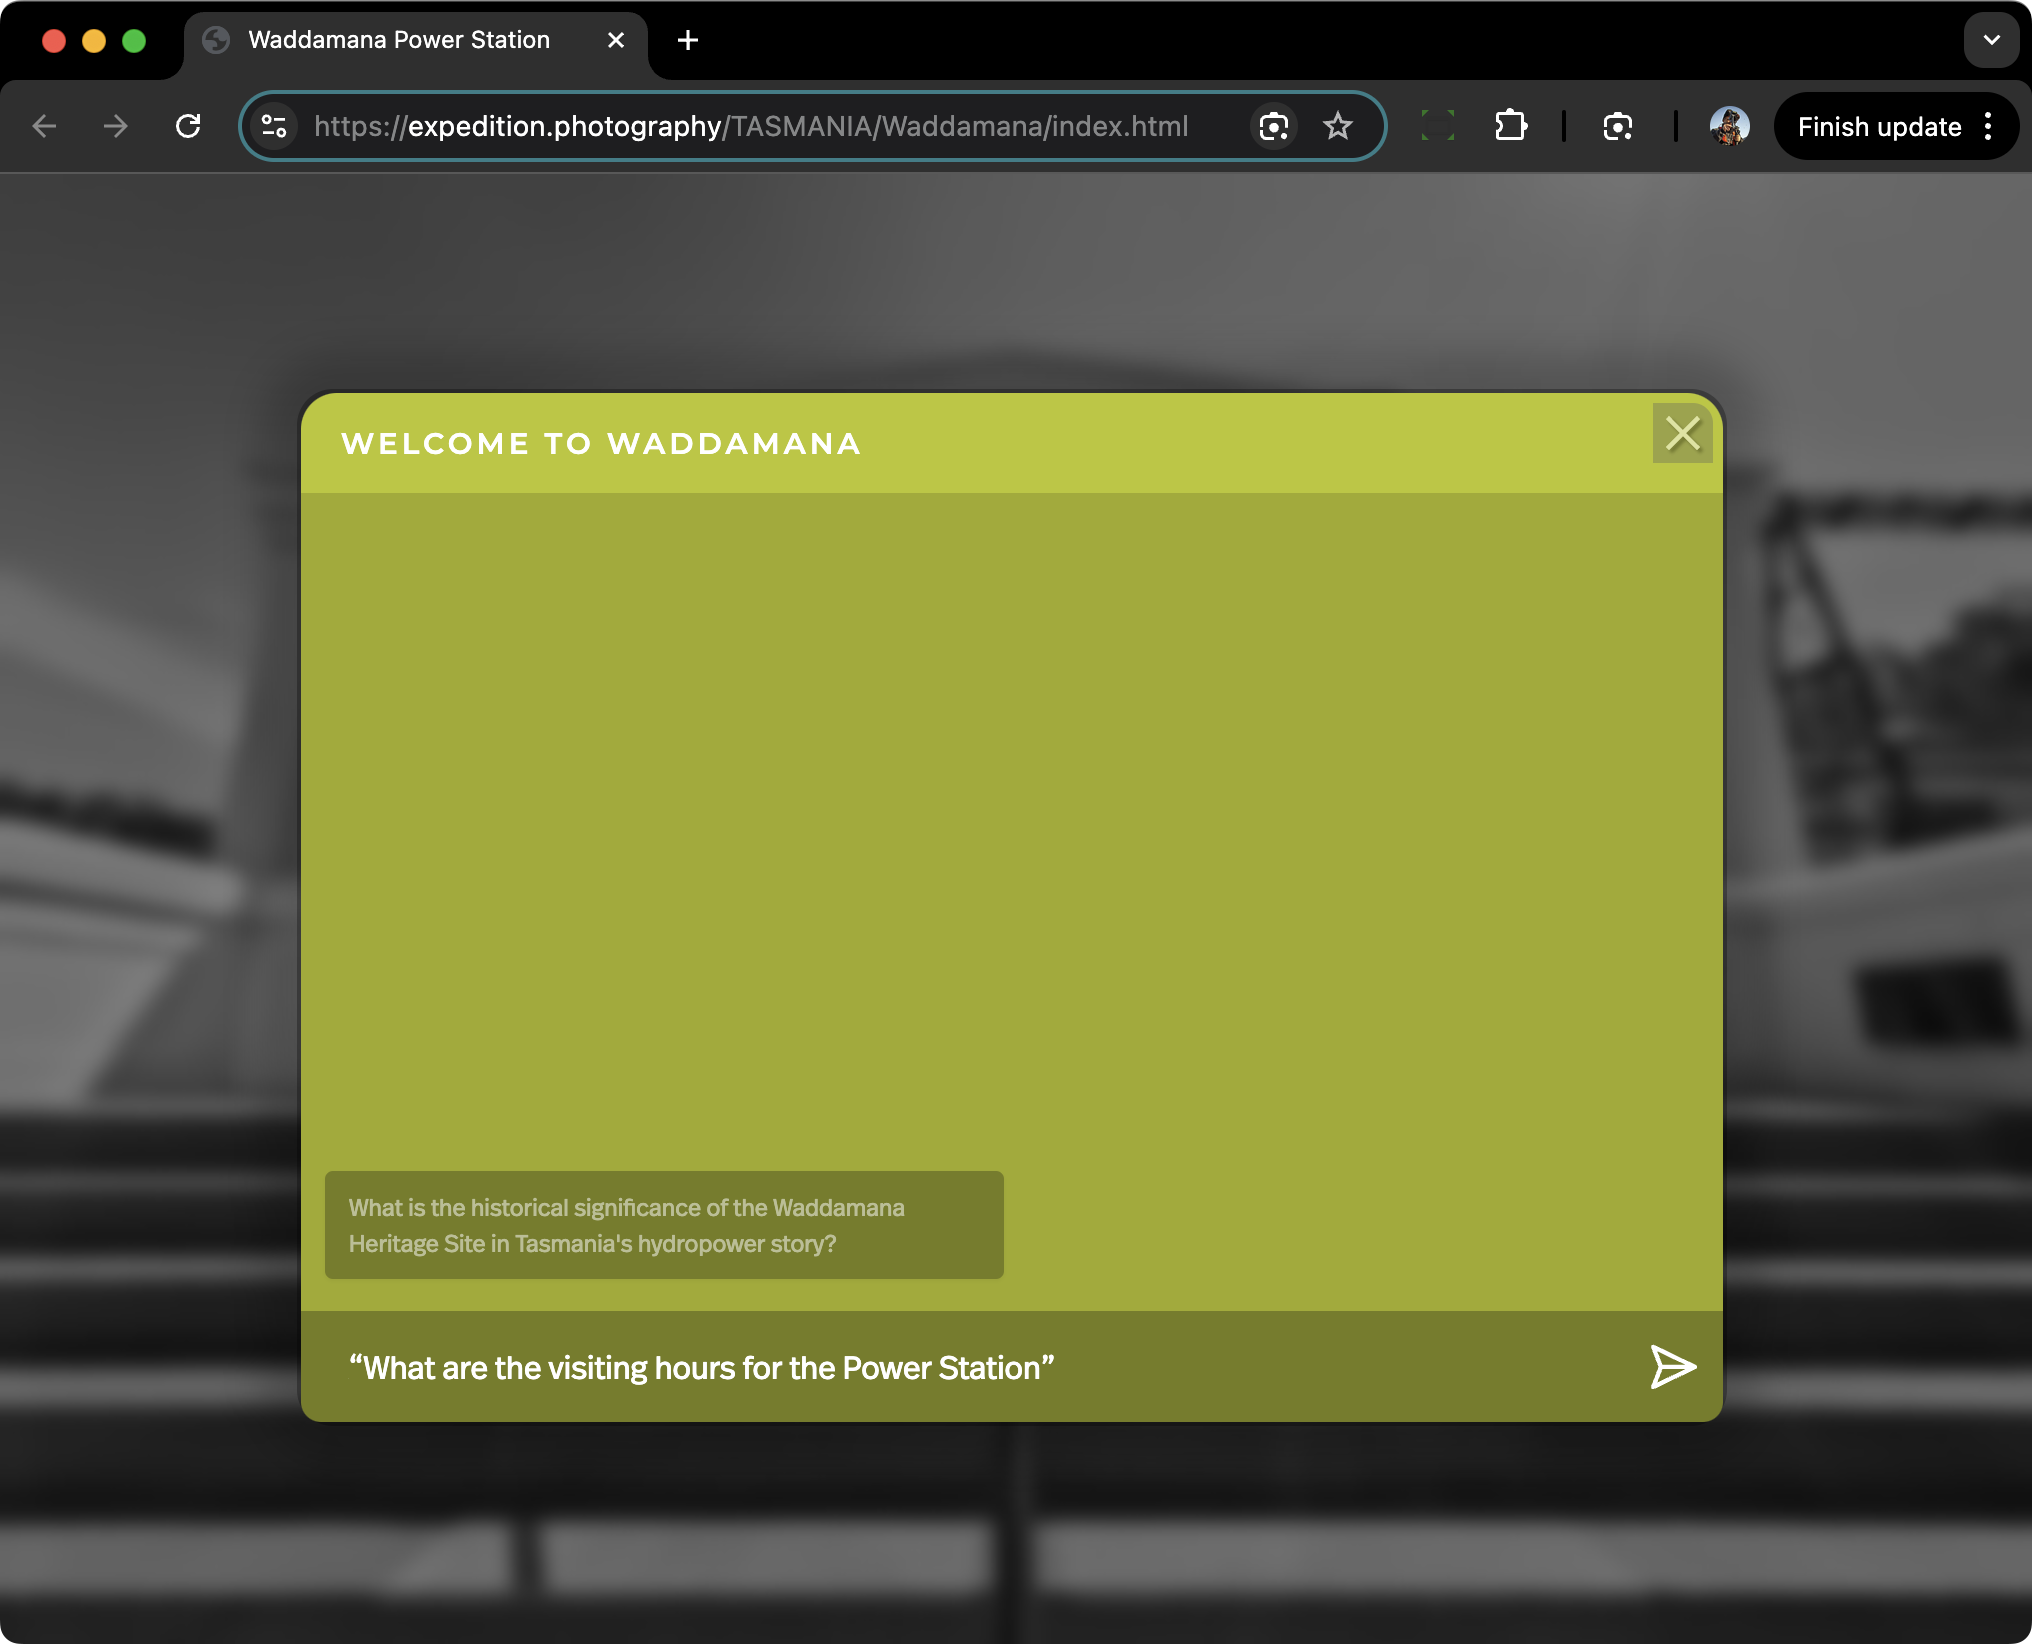Click the Finish update button
2032x1644 pixels.
pos(1878,126)
